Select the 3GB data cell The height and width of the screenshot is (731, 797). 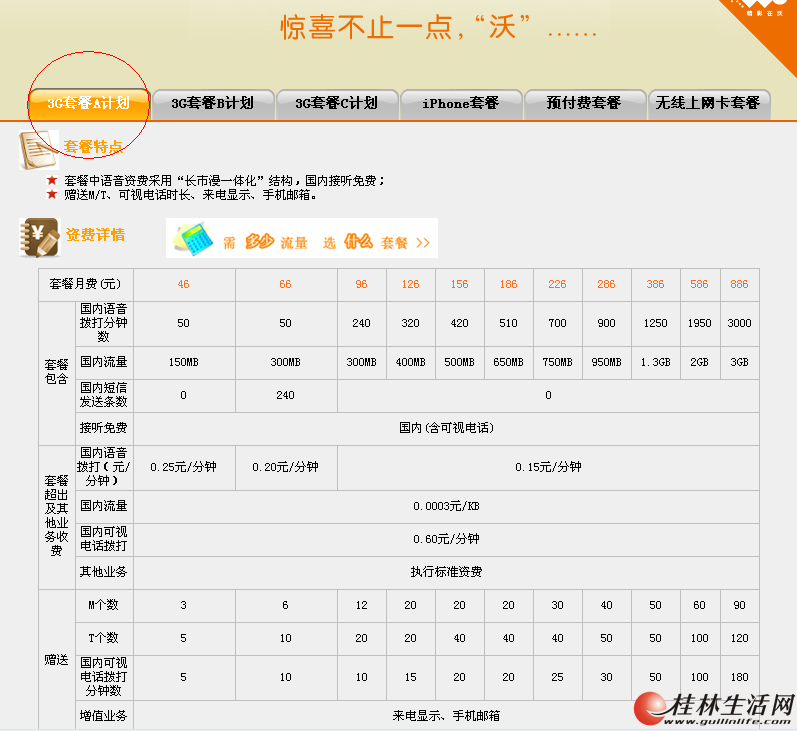(x=740, y=362)
